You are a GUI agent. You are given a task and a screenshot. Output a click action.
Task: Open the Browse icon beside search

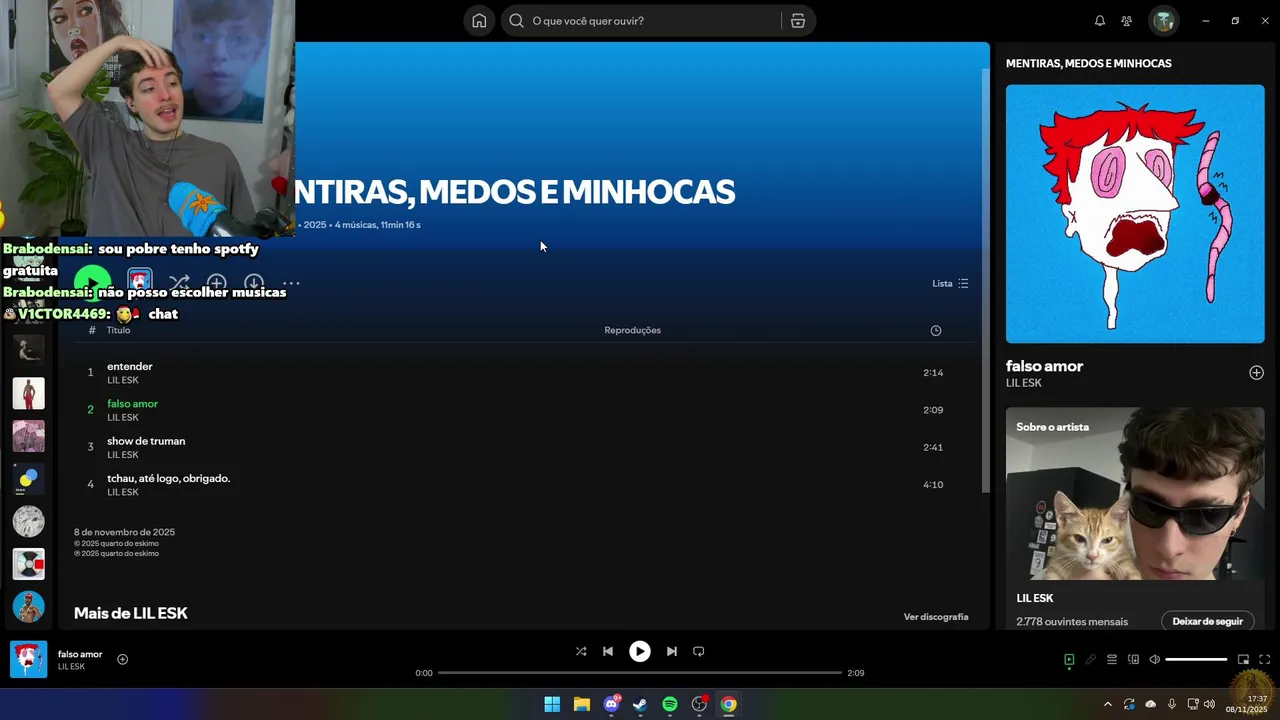coord(798,21)
